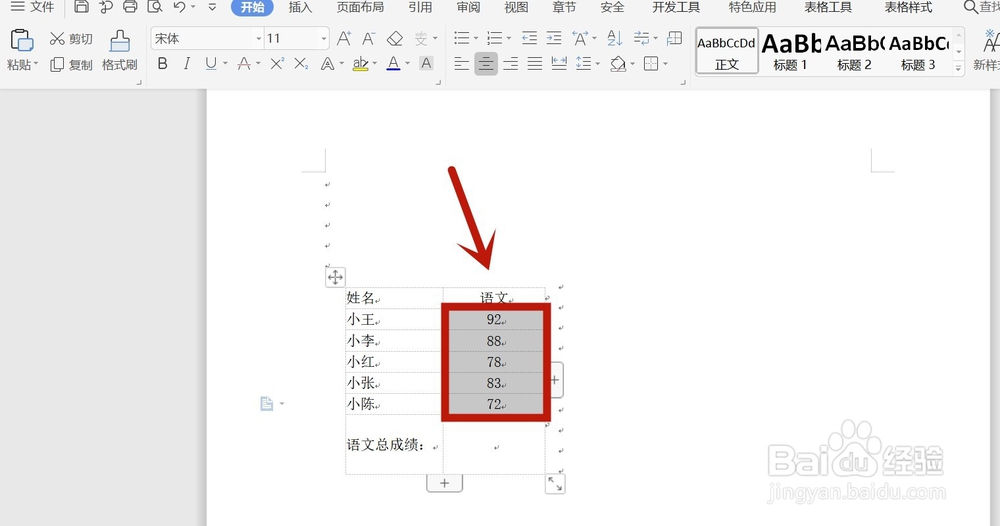Toggle Underline formatting
This screenshot has width=1000, height=526.
[x=210, y=63]
